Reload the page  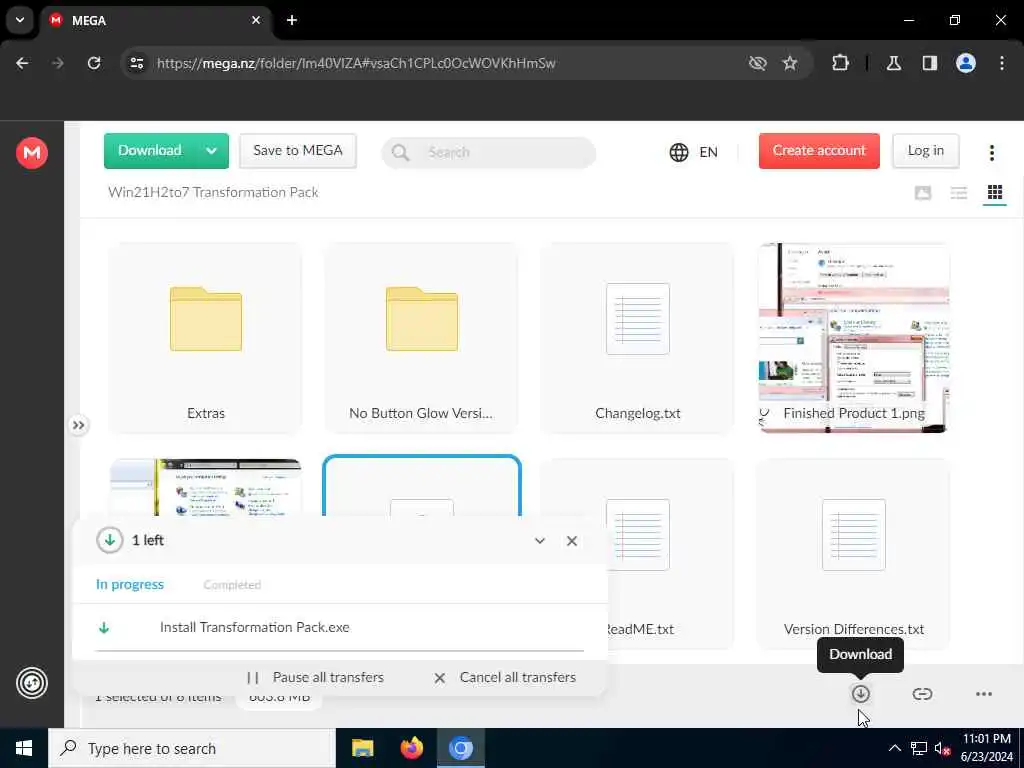pyautogui.click(x=94, y=63)
